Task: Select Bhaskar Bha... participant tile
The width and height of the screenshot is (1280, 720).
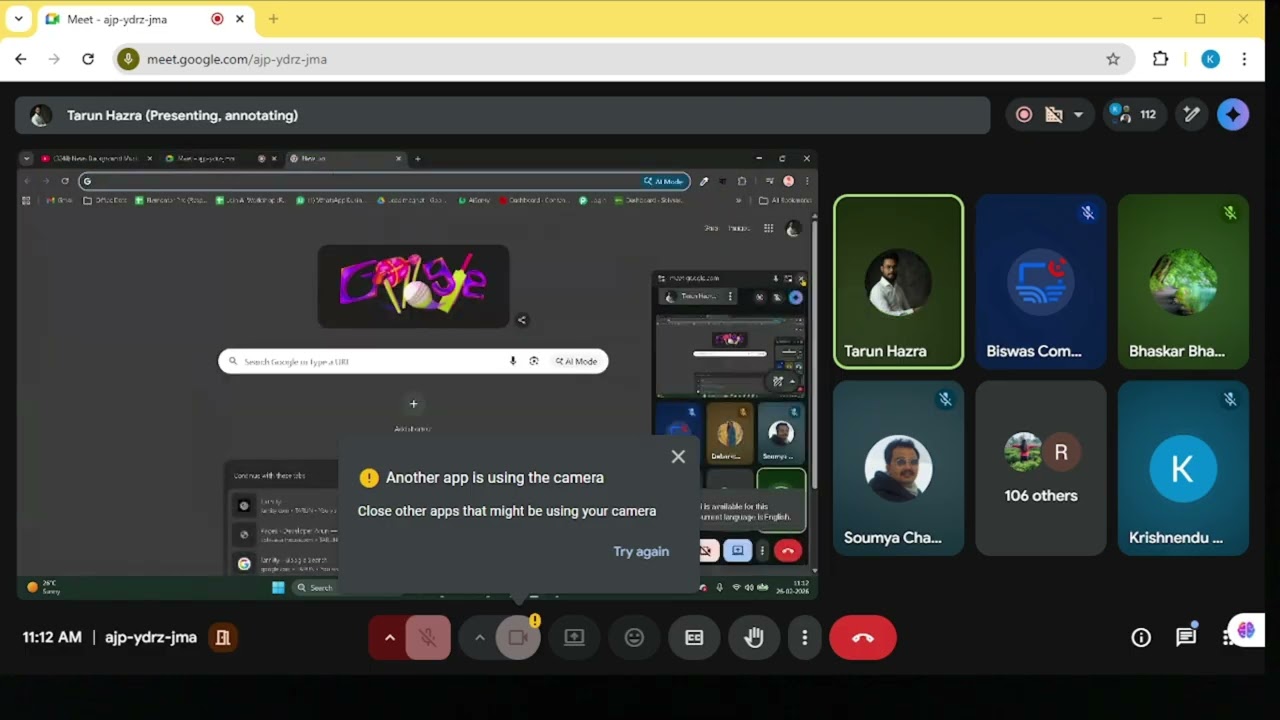Action: click(1183, 282)
